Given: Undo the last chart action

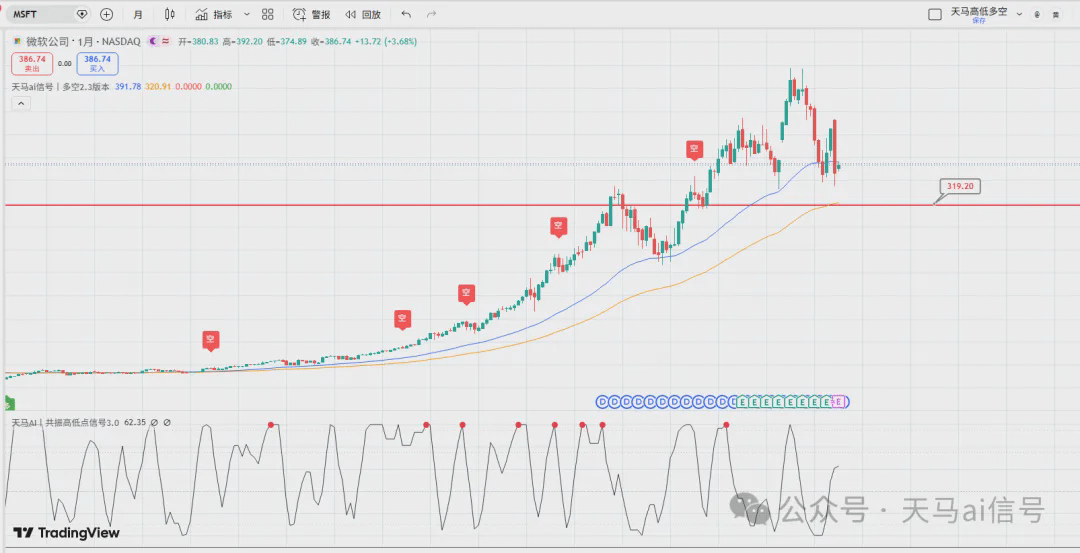Looking at the screenshot, I should tap(406, 14).
